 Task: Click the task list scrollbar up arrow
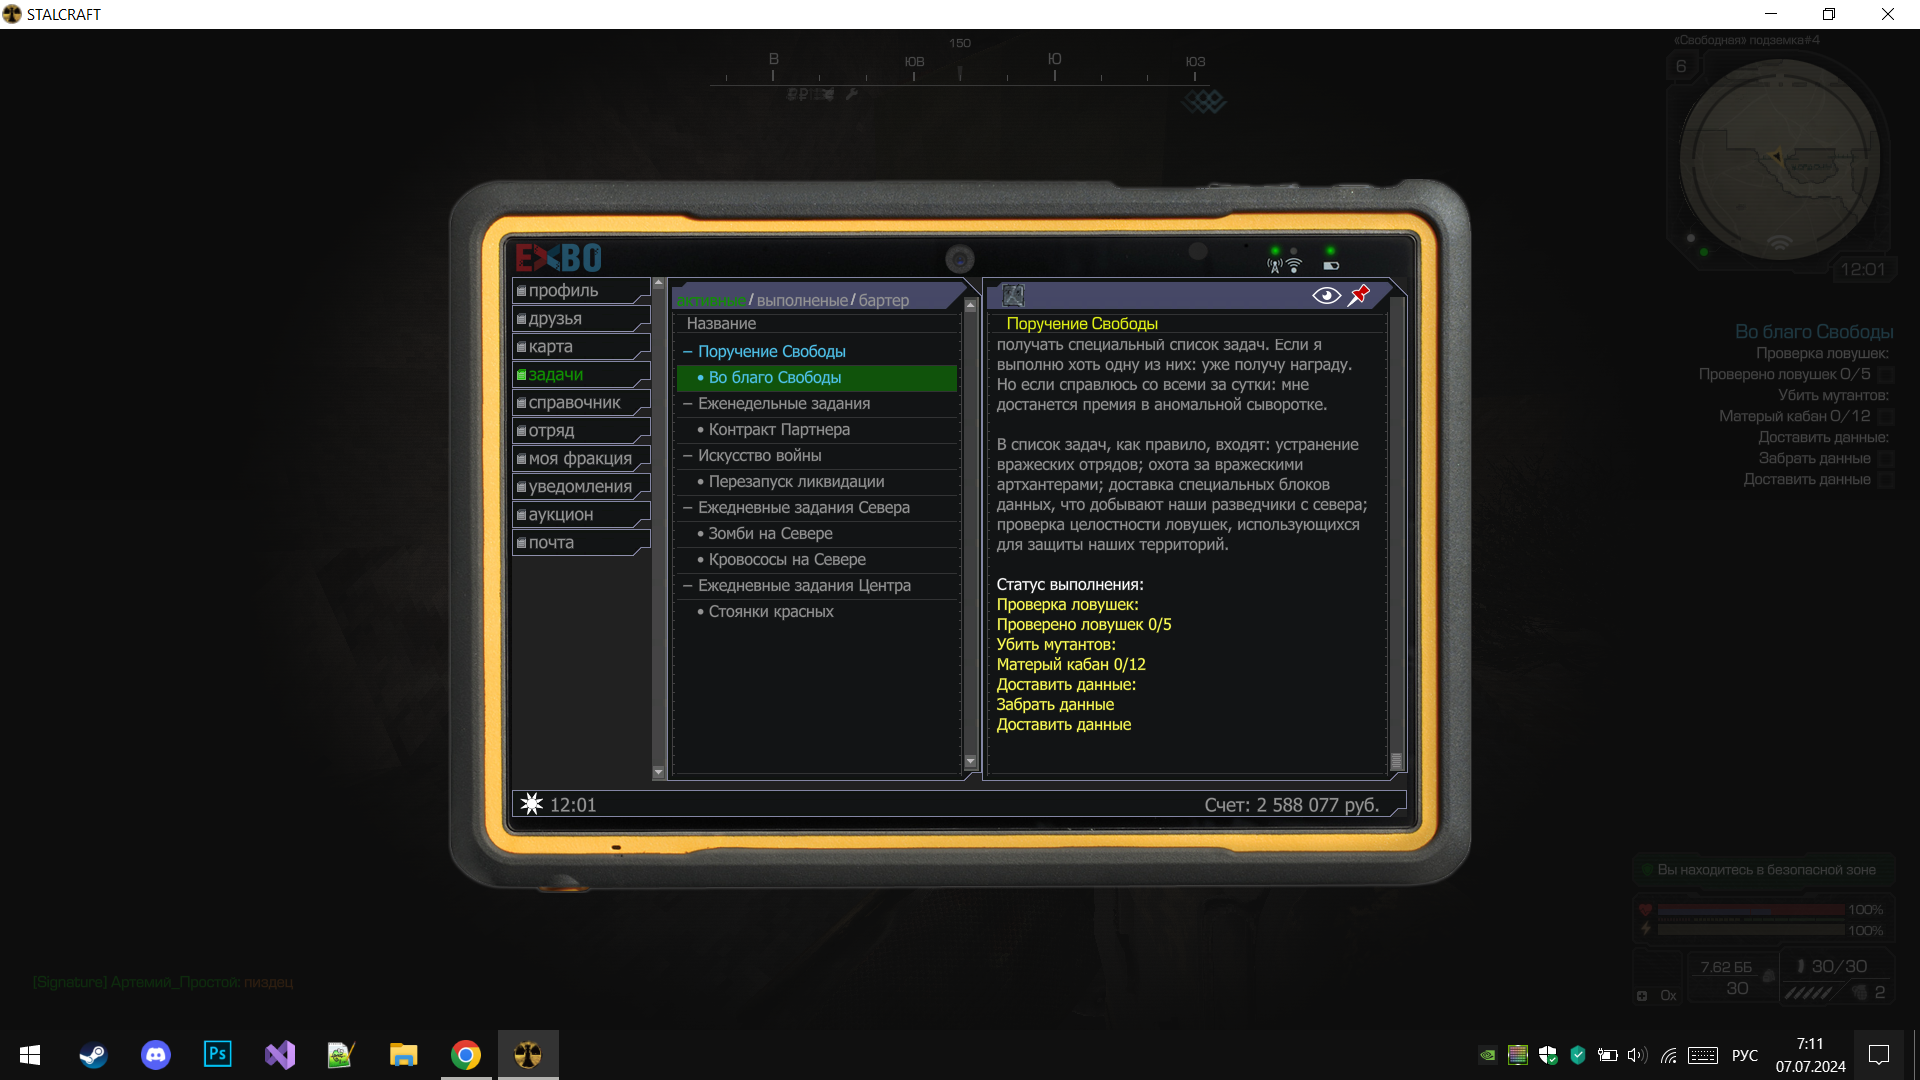[970, 306]
